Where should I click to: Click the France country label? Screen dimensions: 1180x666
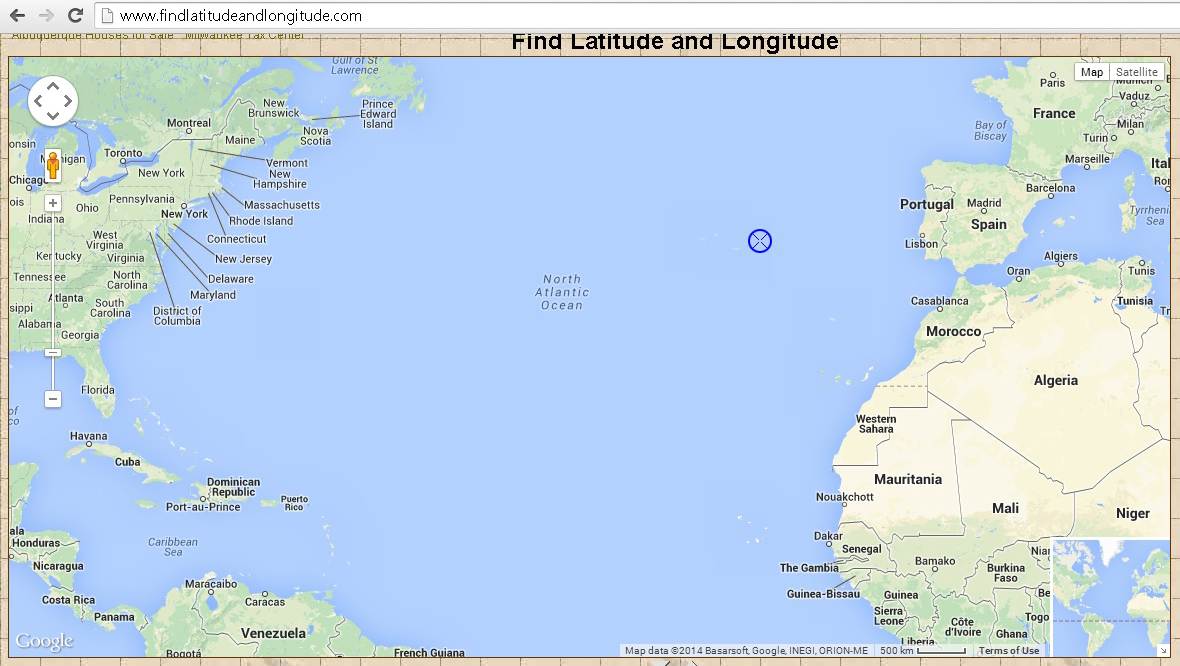tap(1054, 114)
